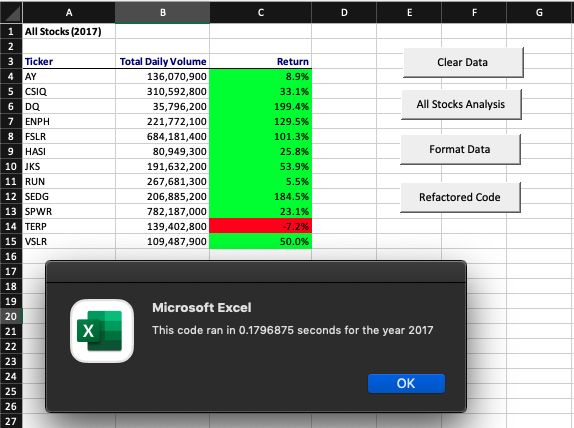Click green return cell 53.9%
Image resolution: width=574 pixels, height=428 pixels.
tap(261, 167)
